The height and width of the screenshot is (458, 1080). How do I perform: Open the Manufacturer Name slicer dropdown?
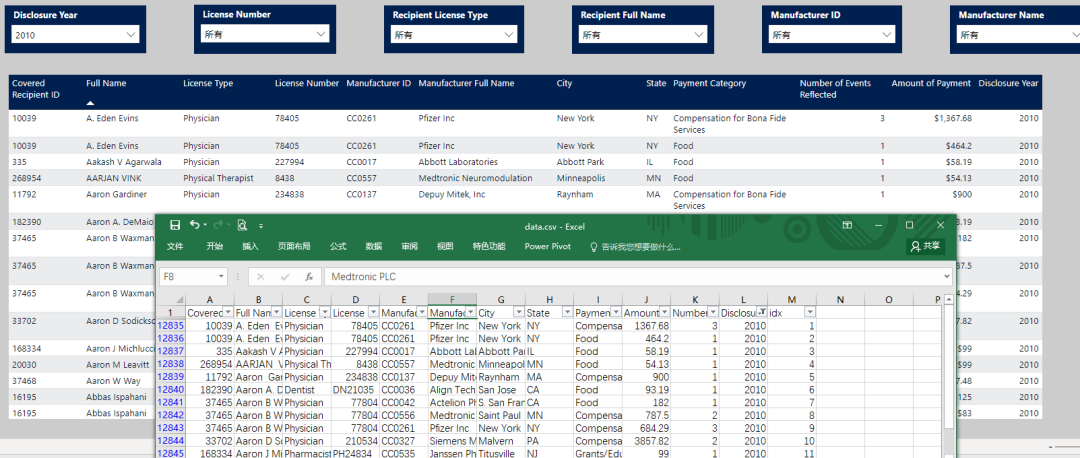1018,34
